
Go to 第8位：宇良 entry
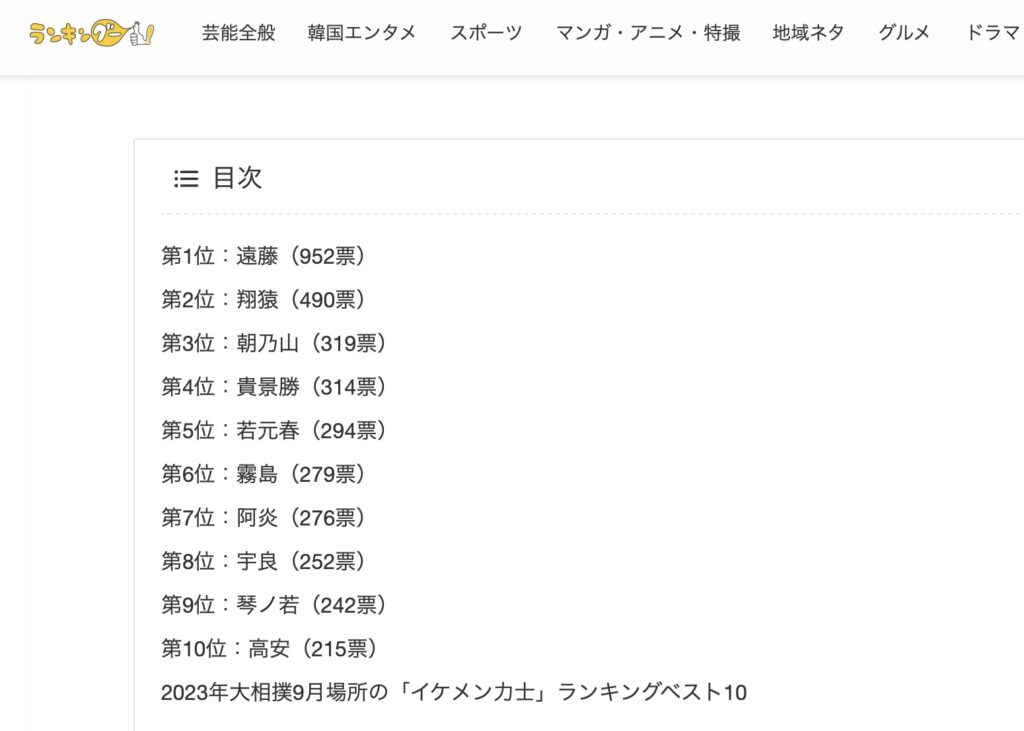(x=263, y=561)
